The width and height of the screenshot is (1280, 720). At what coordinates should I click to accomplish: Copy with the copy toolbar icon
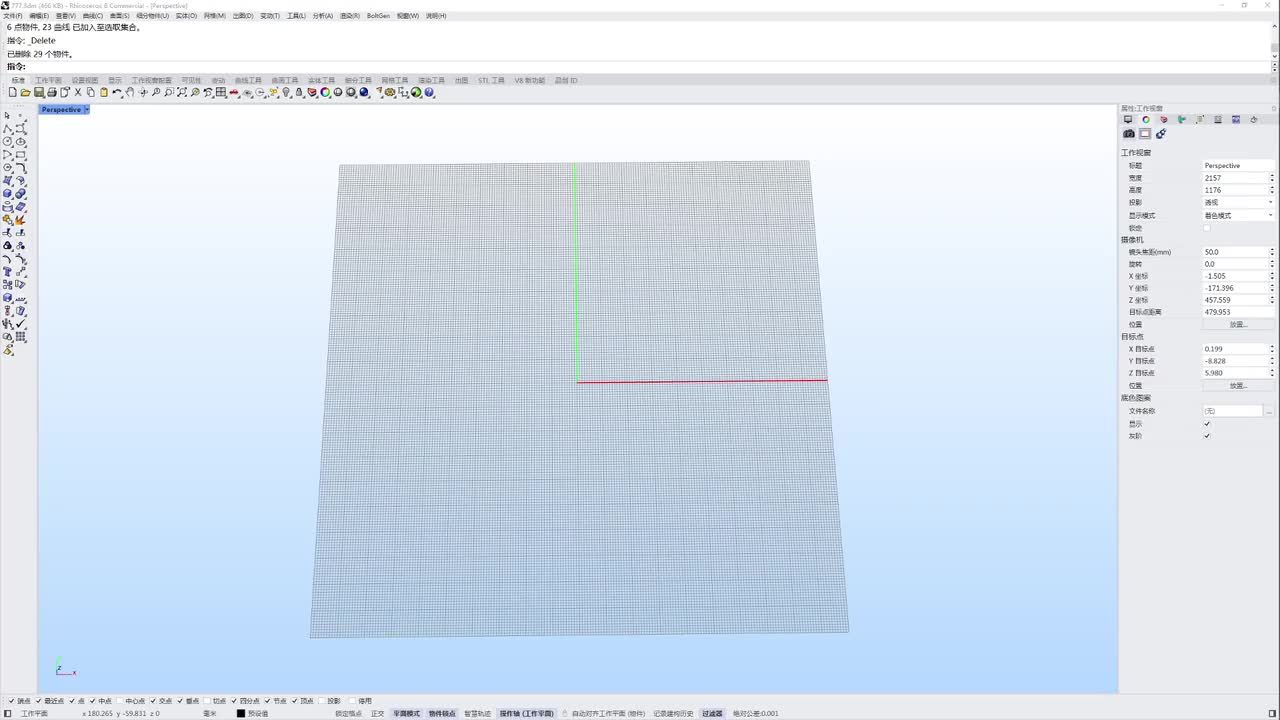pyautogui.click(x=91, y=92)
